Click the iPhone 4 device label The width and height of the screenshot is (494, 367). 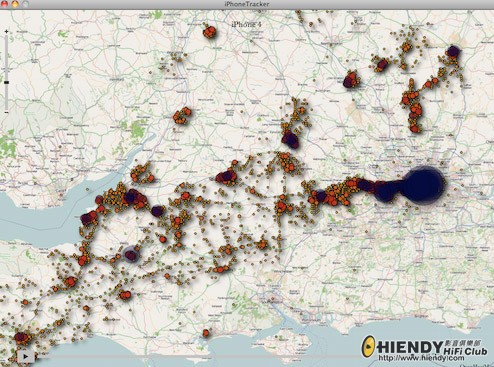(247, 24)
